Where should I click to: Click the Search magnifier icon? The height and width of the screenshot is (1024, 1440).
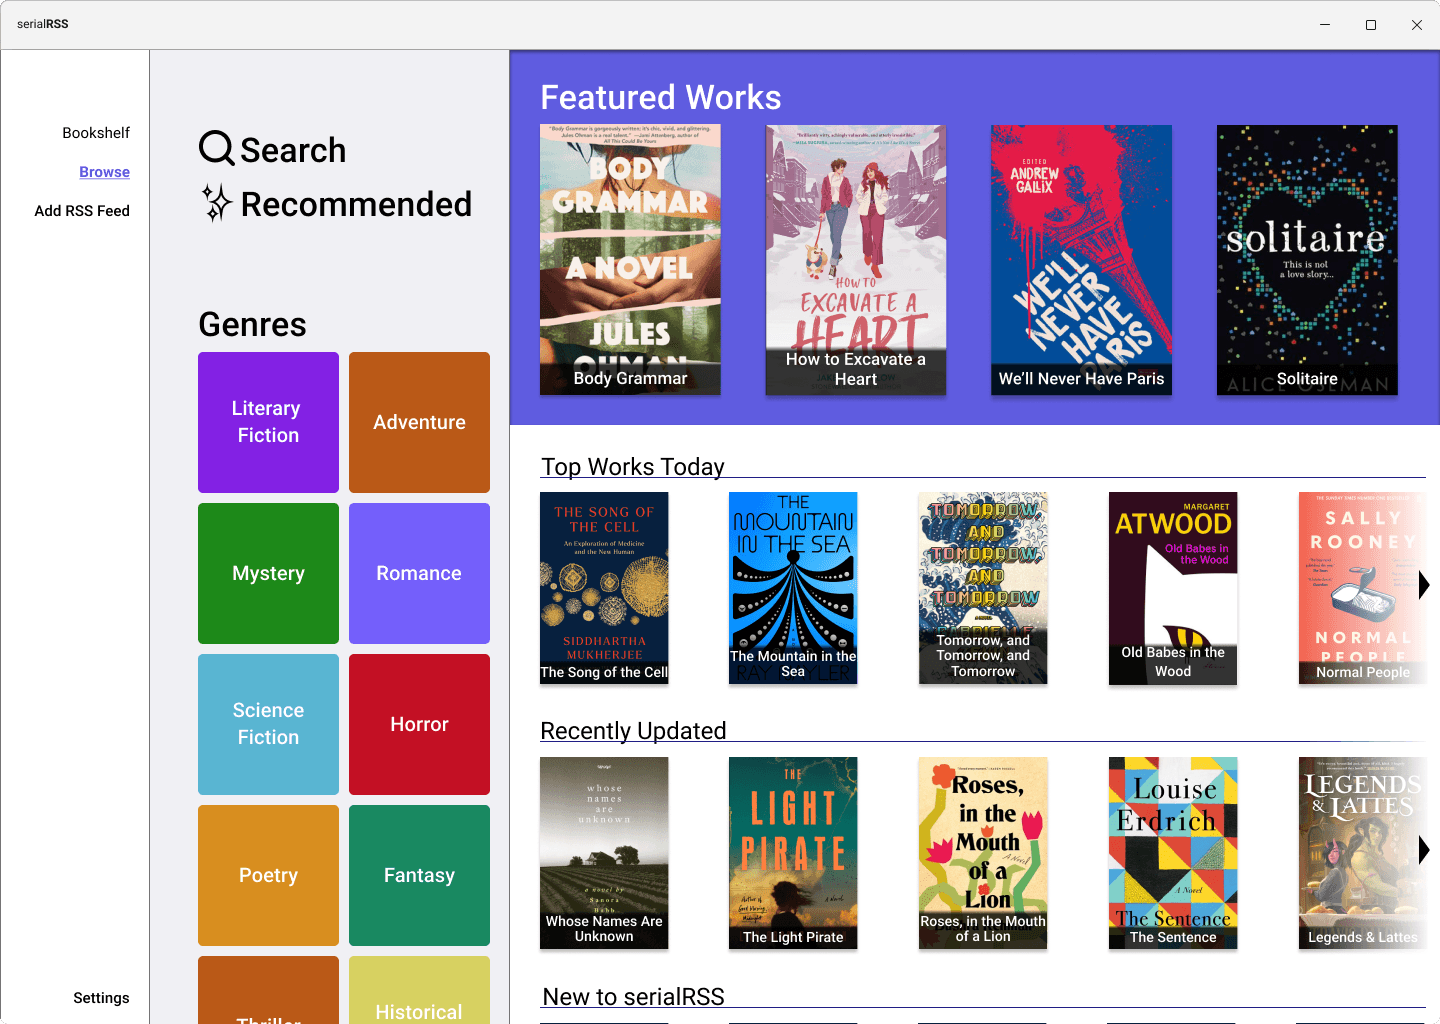[x=217, y=149]
